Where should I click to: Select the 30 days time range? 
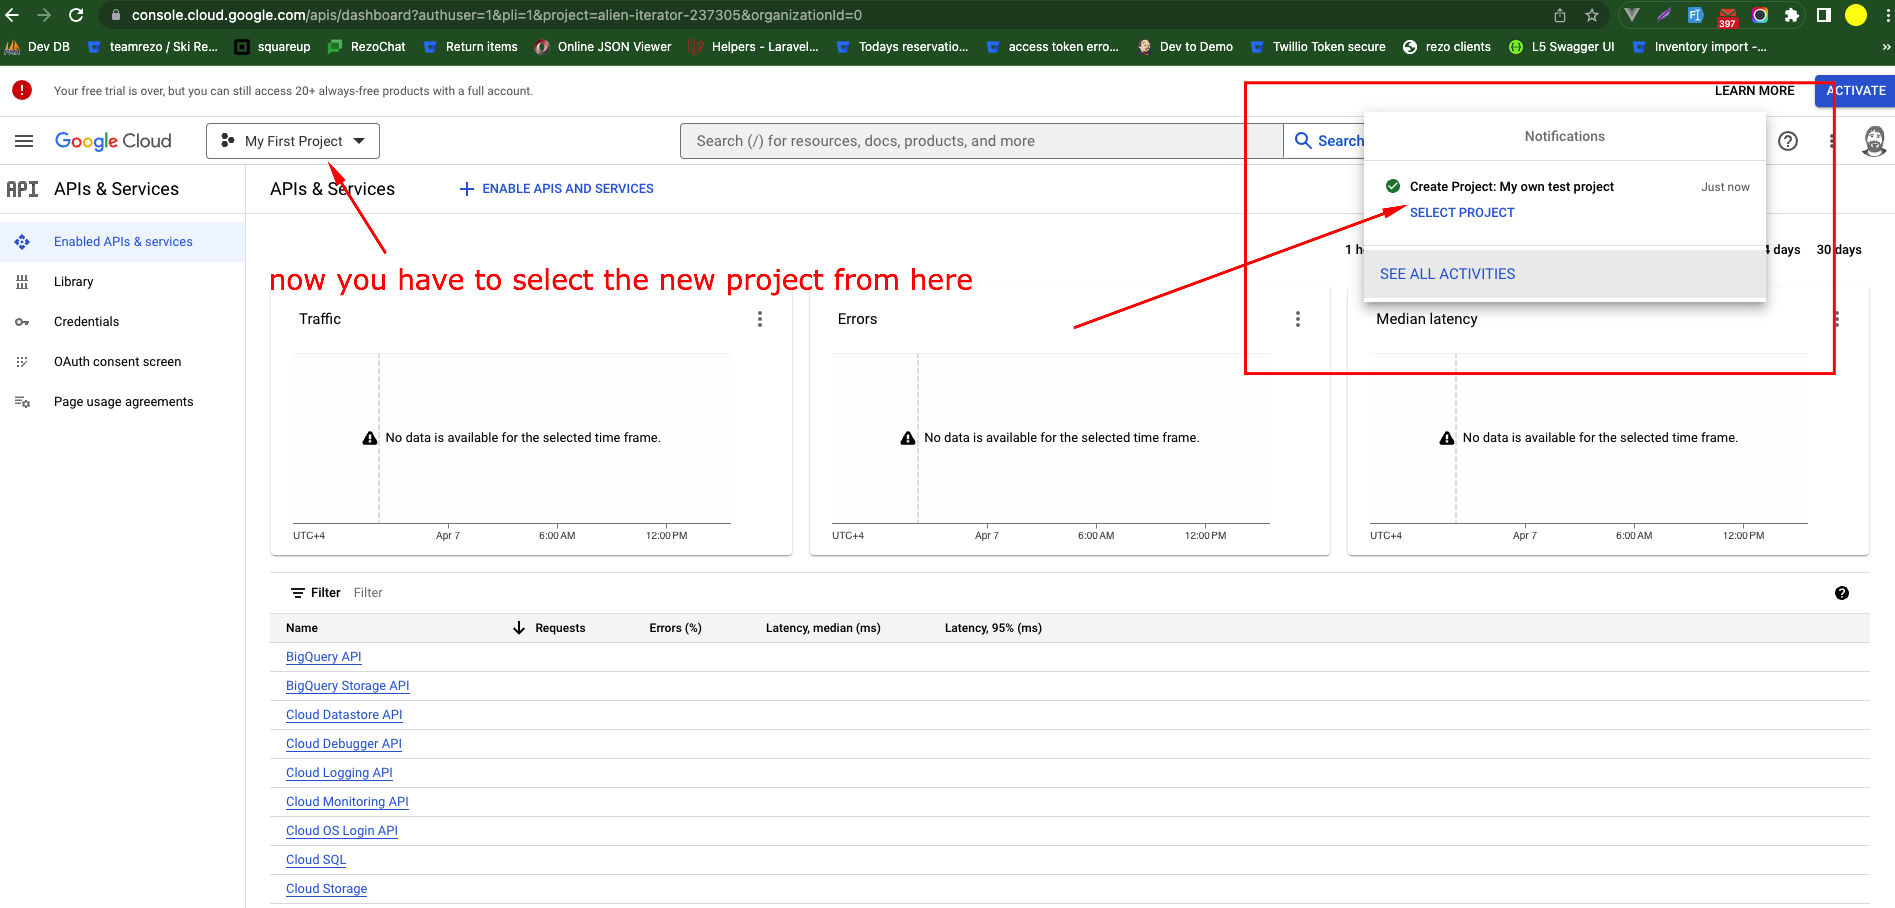point(1839,250)
